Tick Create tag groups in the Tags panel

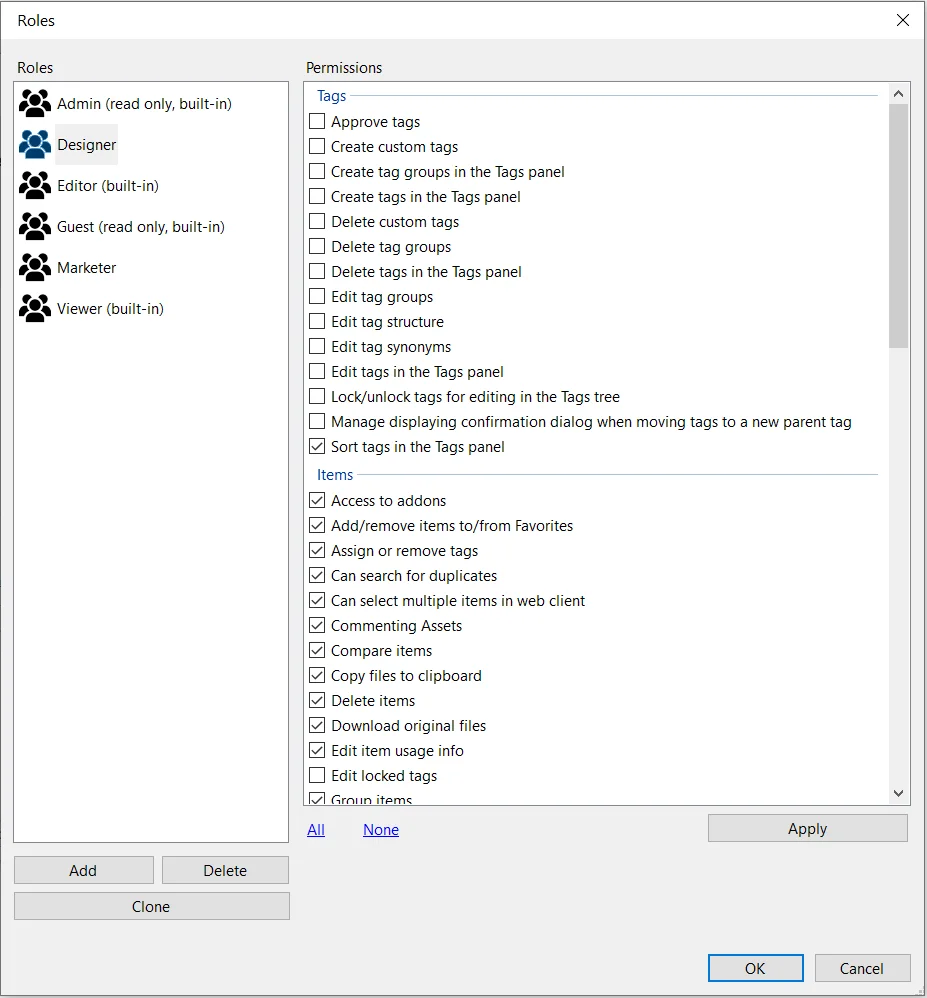[x=317, y=171]
